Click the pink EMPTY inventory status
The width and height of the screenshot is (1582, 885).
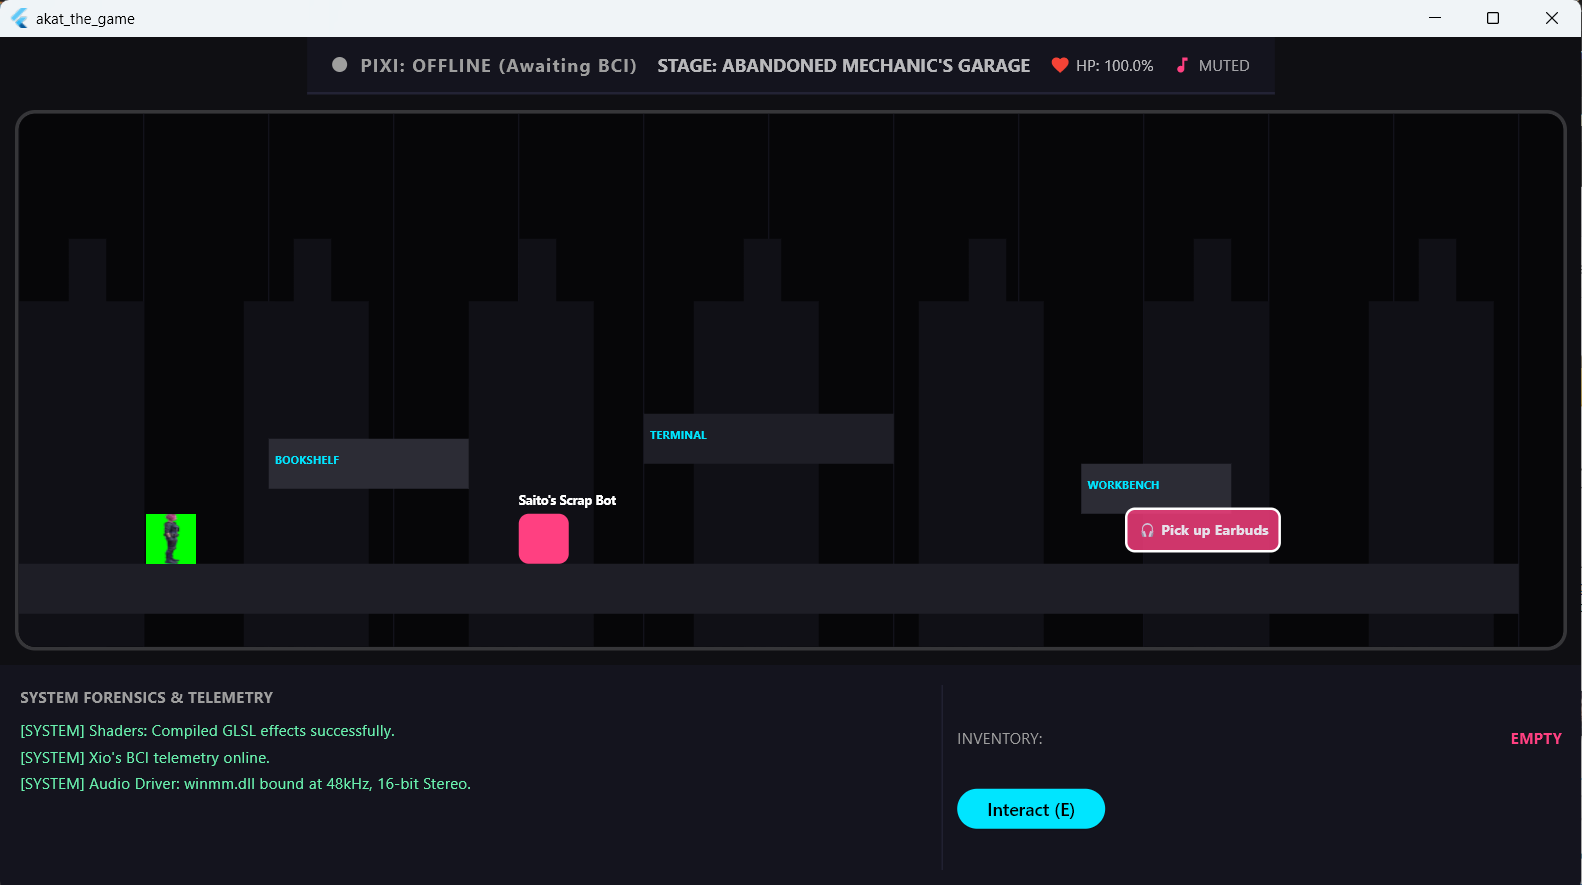click(x=1536, y=739)
